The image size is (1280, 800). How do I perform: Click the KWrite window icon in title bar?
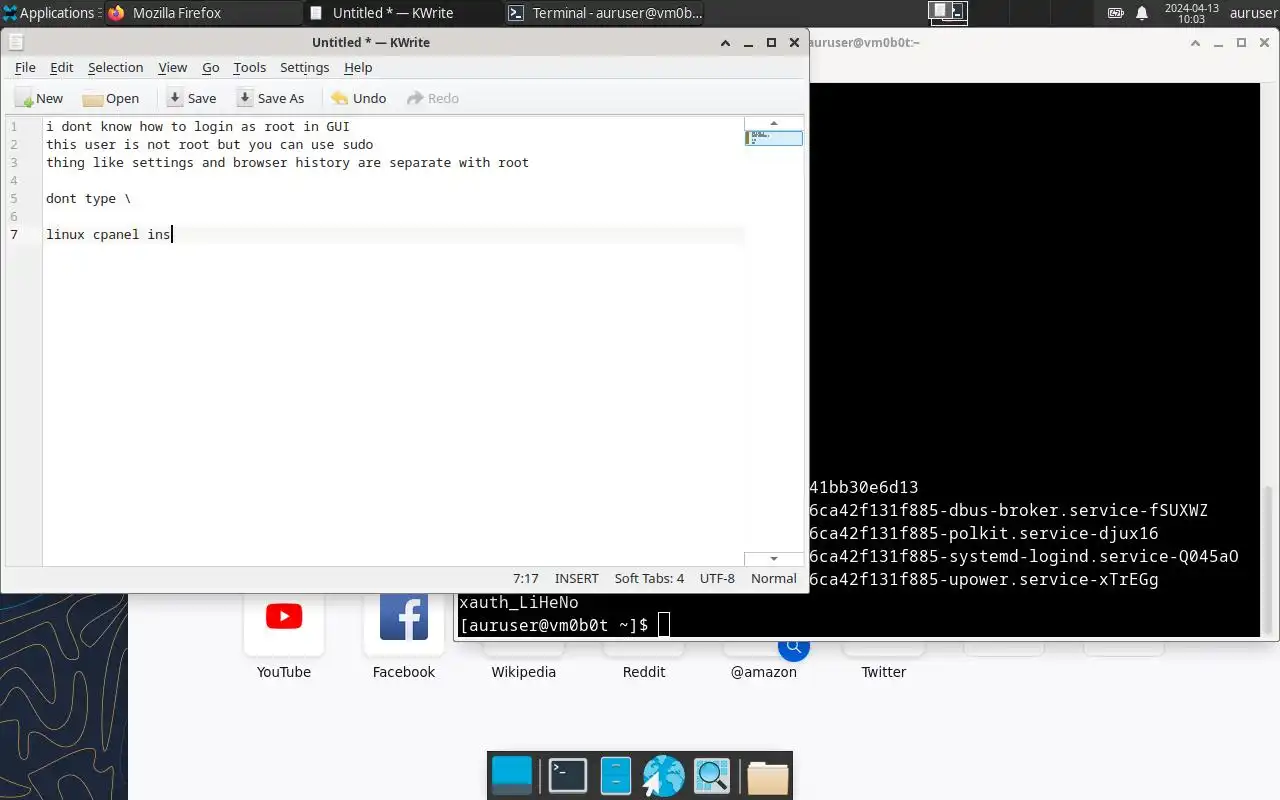pyautogui.click(x=16, y=42)
